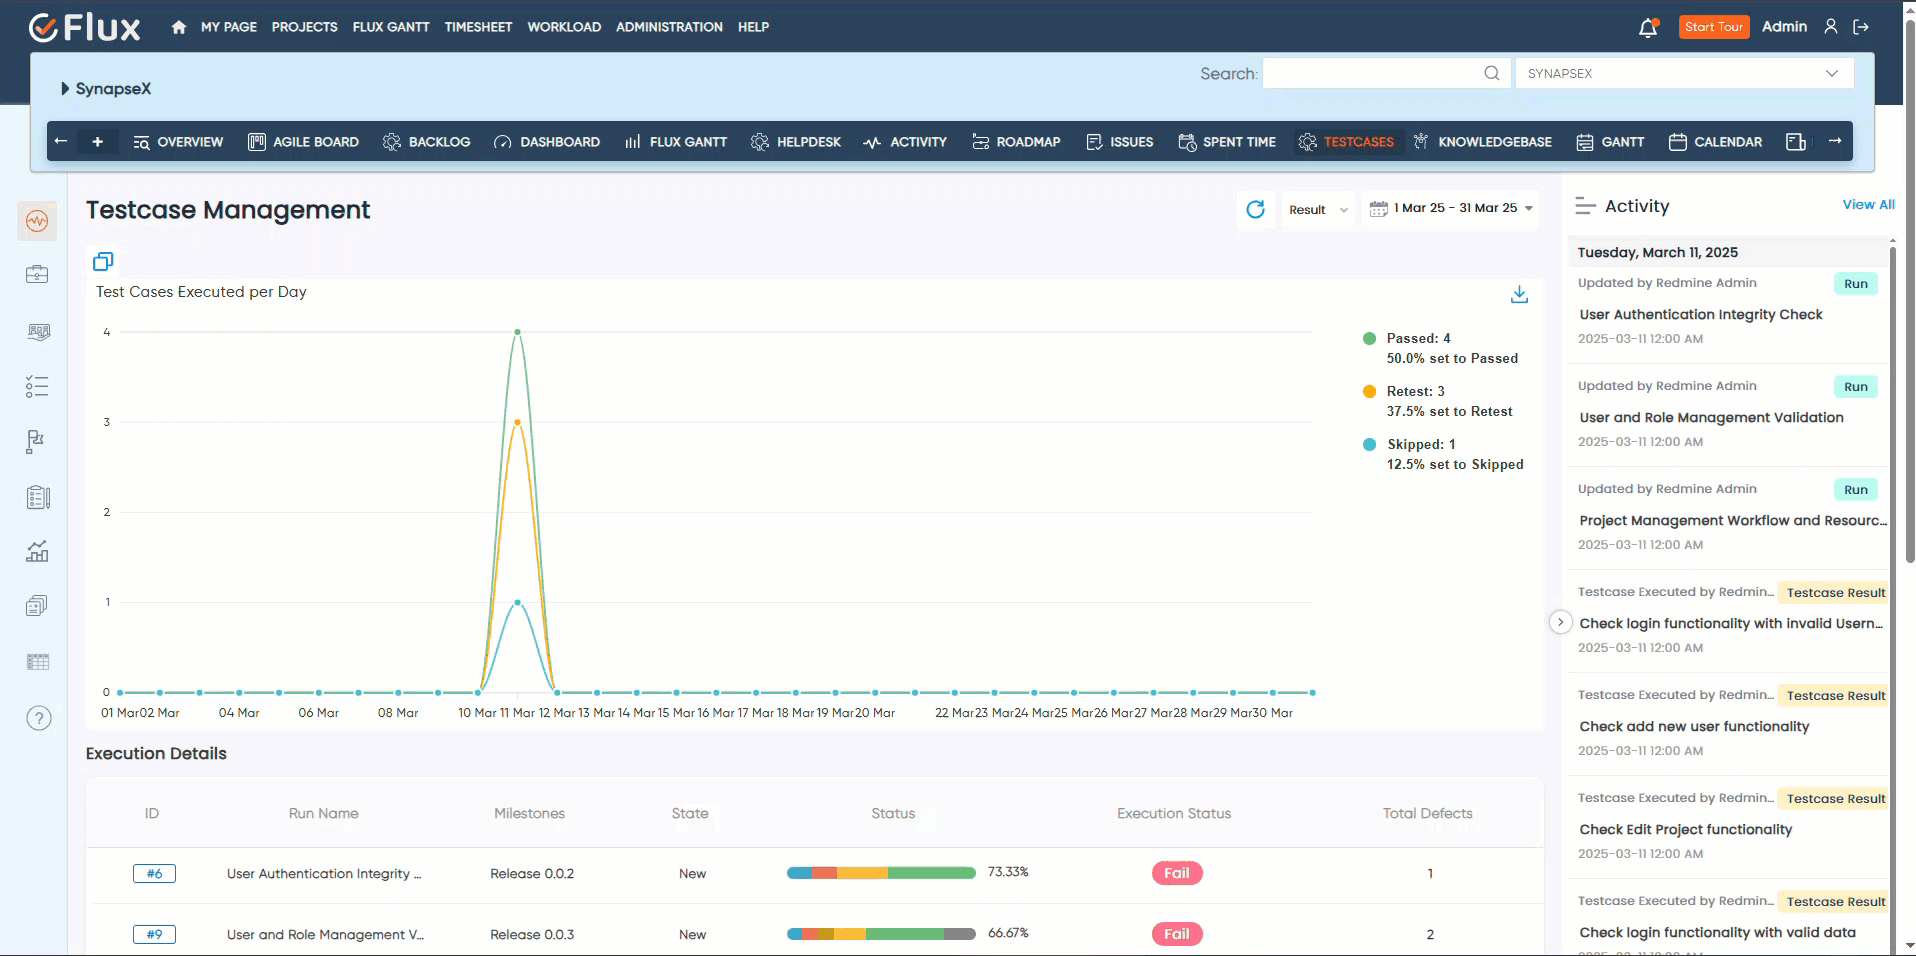Image resolution: width=1916 pixels, height=956 pixels.
Task: Click the chart peak point at 4
Action: coord(517,332)
